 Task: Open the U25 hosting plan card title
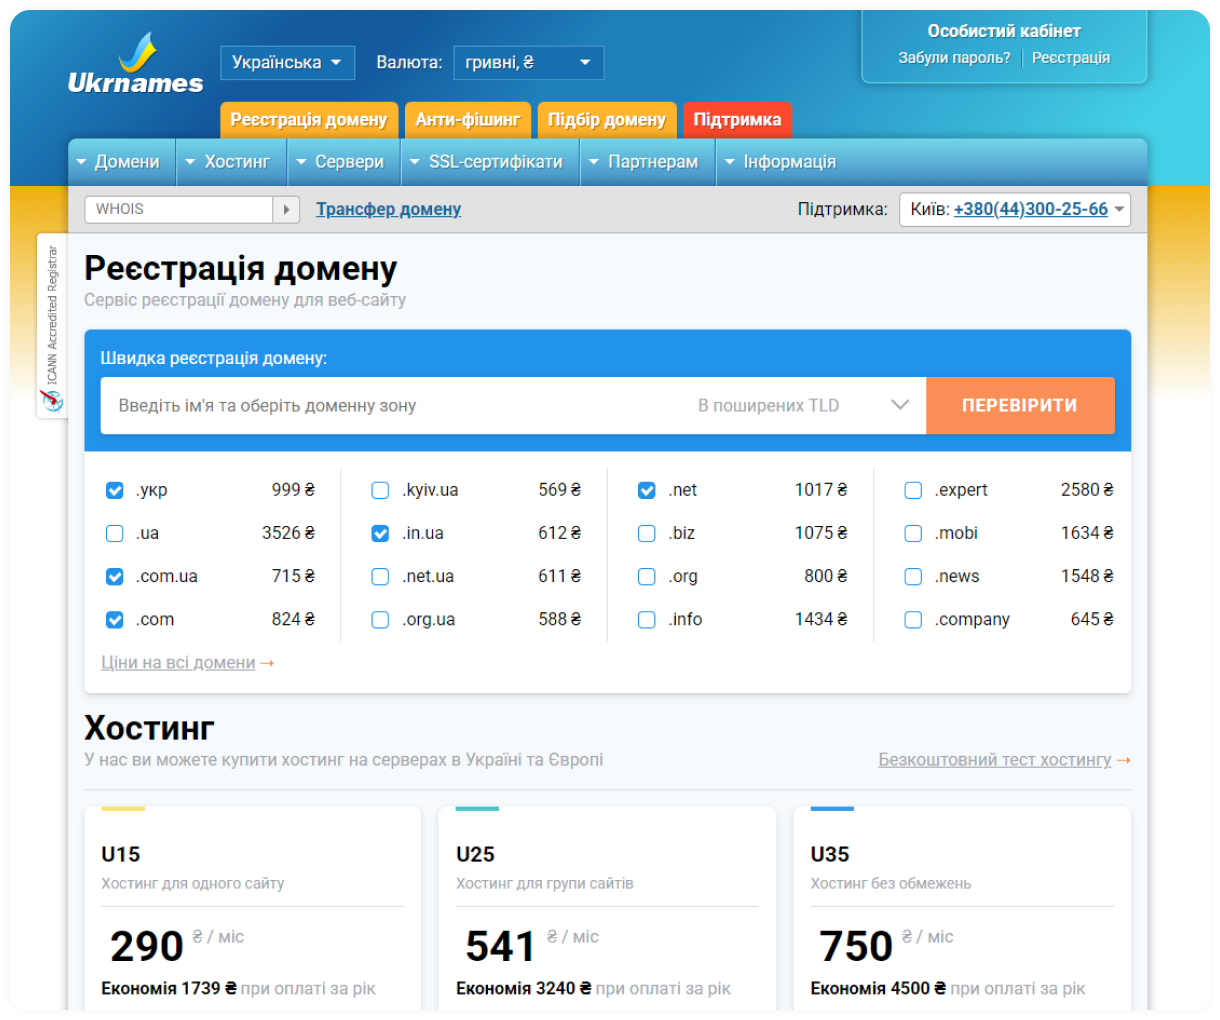click(475, 854)
